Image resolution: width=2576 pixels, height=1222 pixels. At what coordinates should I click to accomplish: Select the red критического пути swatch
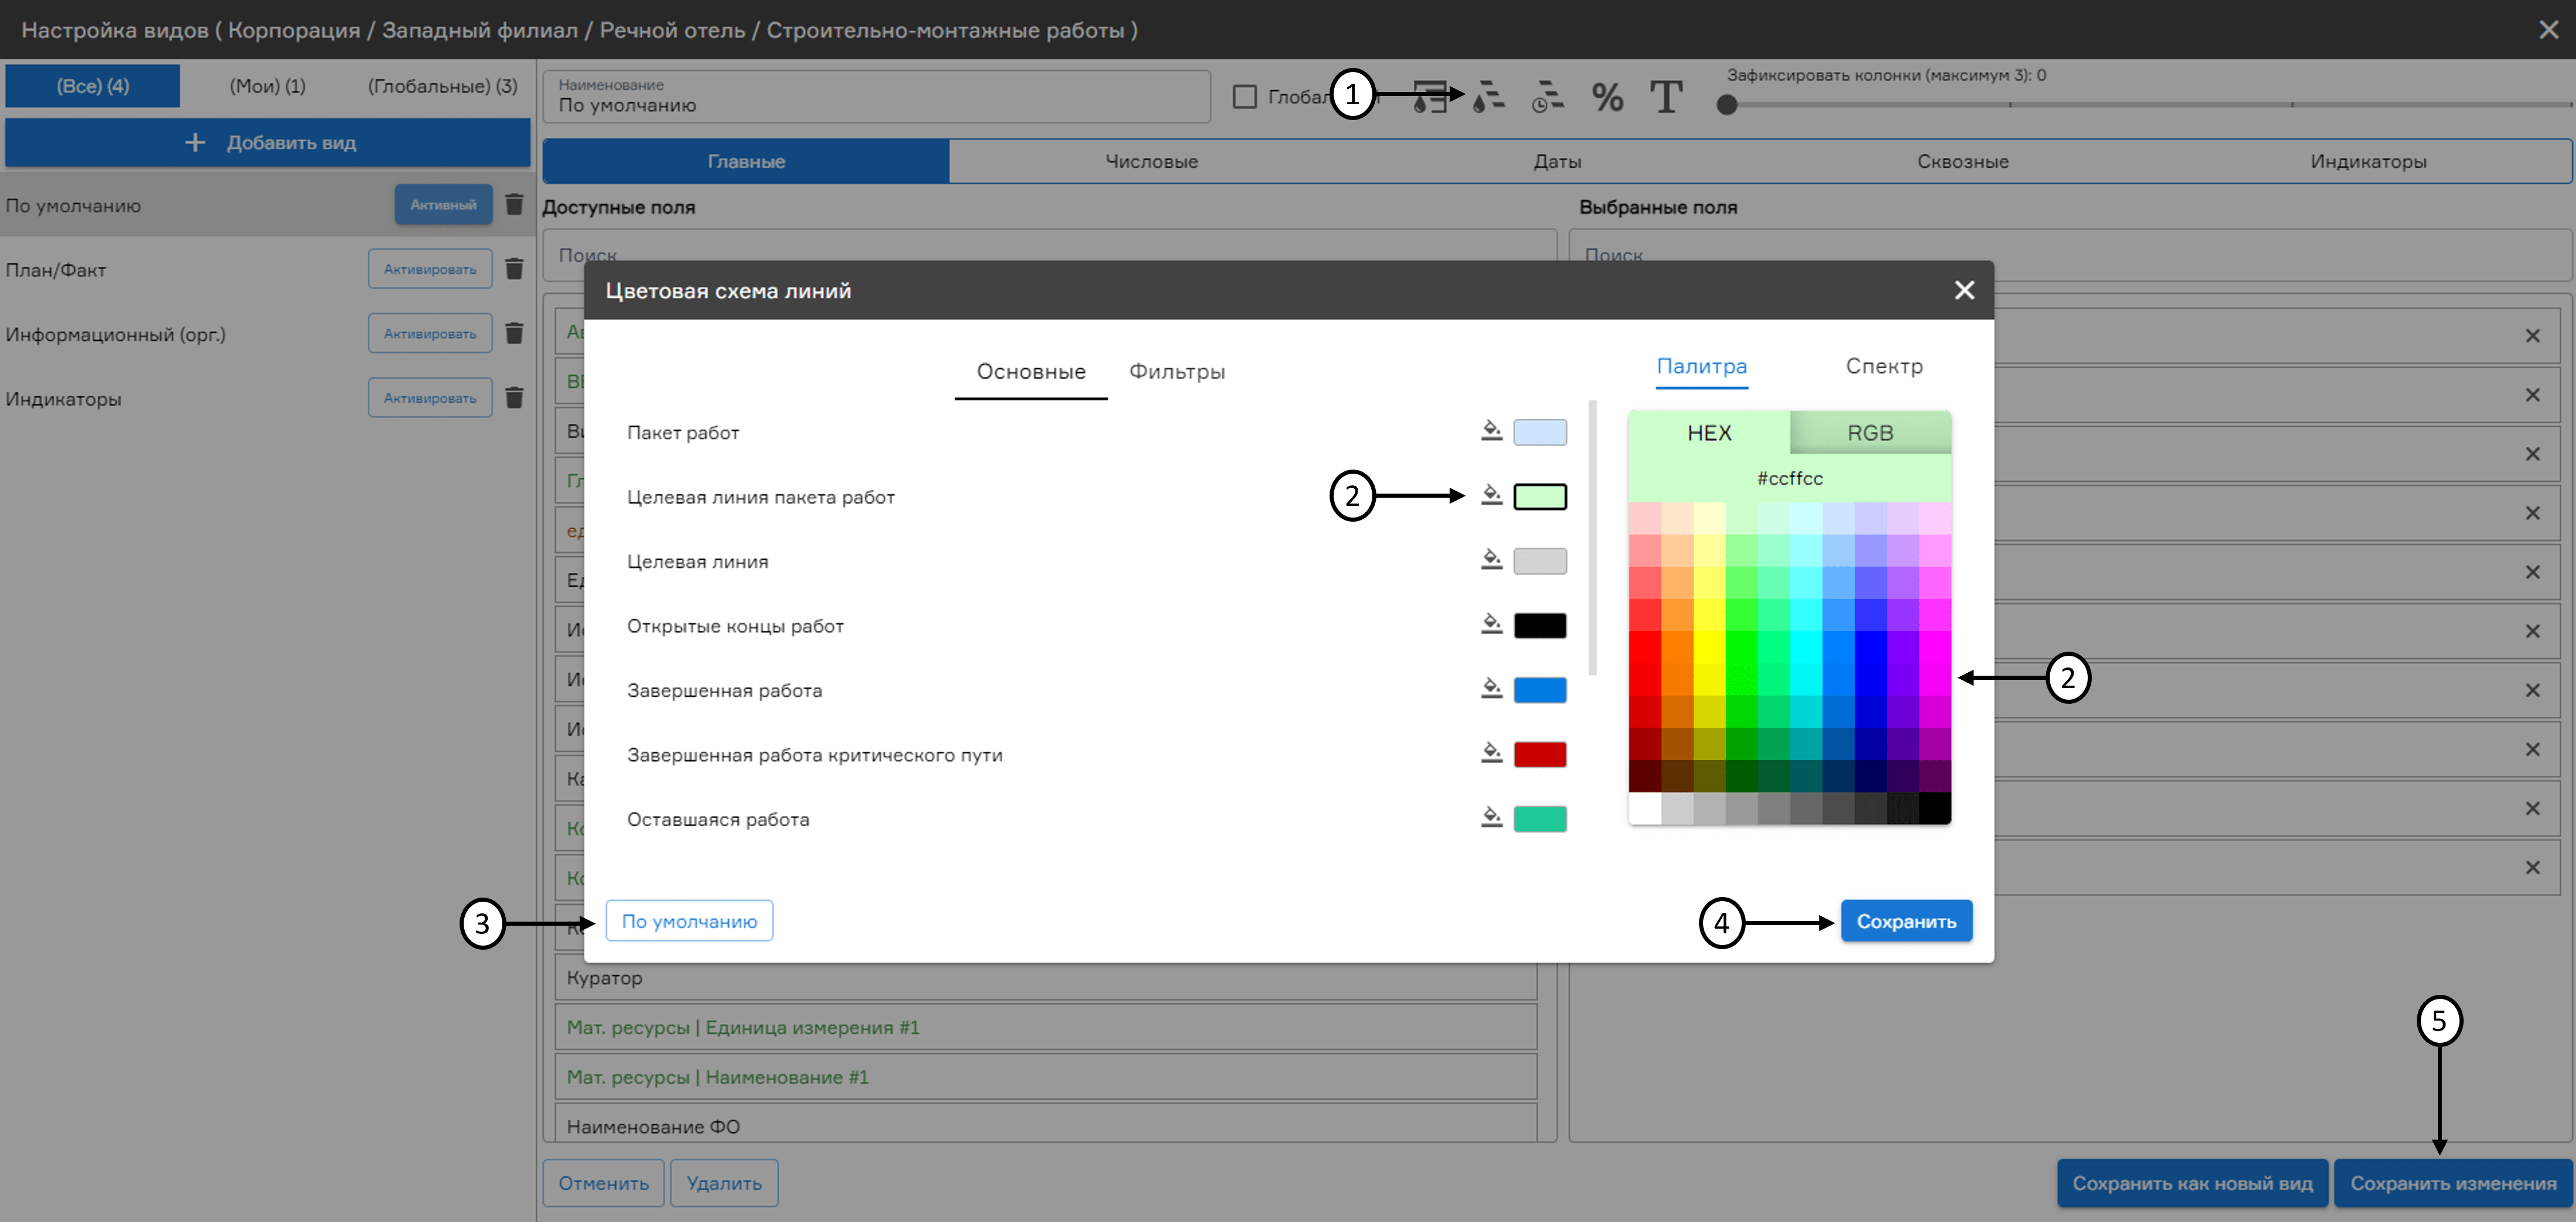click(x=1540, y=754)
